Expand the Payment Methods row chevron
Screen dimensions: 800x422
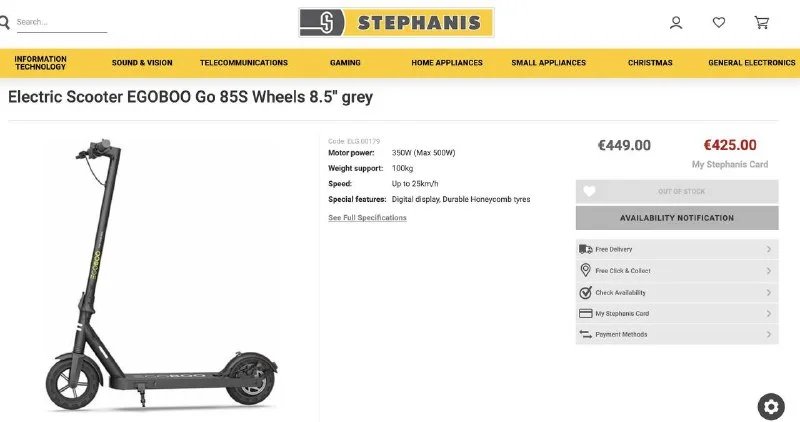(x=769, y=335)
